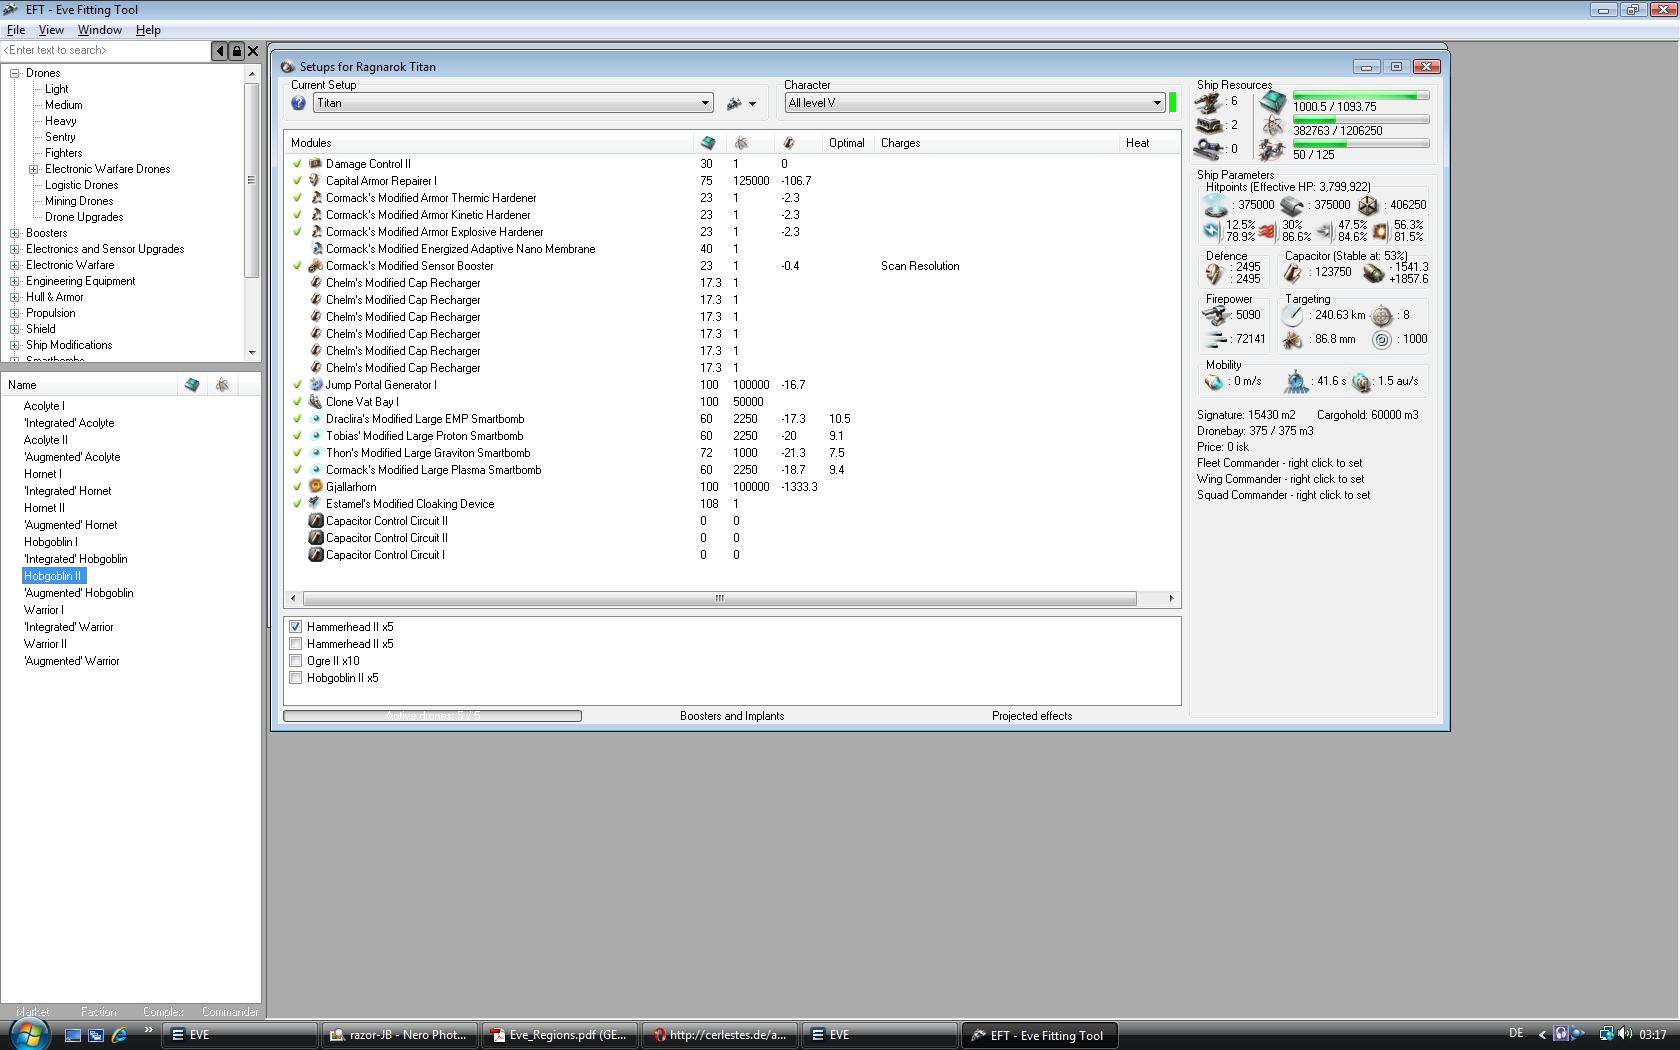This screenshot has width=1680, height=1050.
Task: Click the sensor strength icon beside 1000
Action: pyautogui.click(x=1381, y=340)
